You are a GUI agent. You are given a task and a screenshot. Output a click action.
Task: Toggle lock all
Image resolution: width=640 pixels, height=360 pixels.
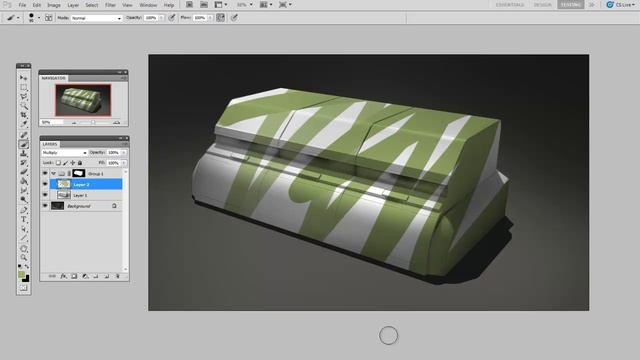[80, 163]
